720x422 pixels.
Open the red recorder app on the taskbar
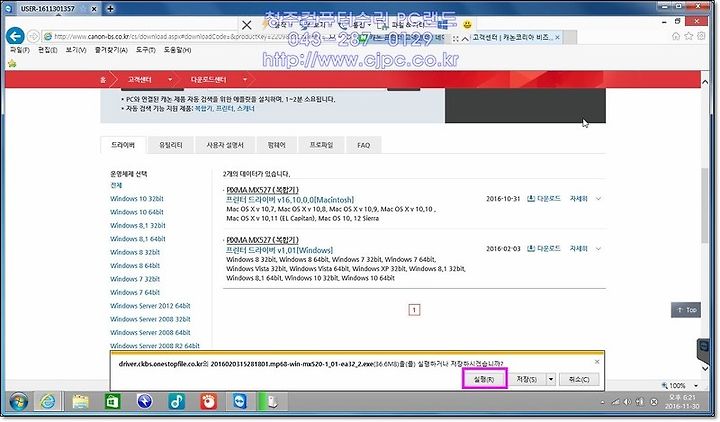pyautogui.click(x=208, y=402)
